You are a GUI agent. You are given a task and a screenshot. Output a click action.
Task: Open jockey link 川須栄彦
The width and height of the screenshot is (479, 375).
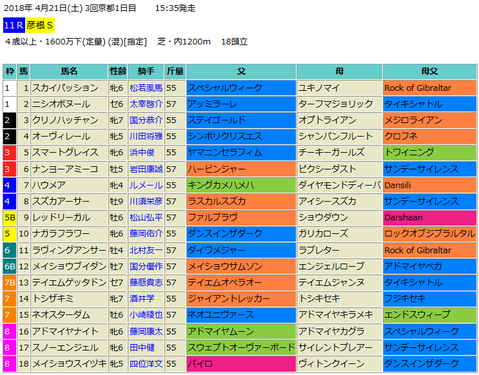coord(146,201)
